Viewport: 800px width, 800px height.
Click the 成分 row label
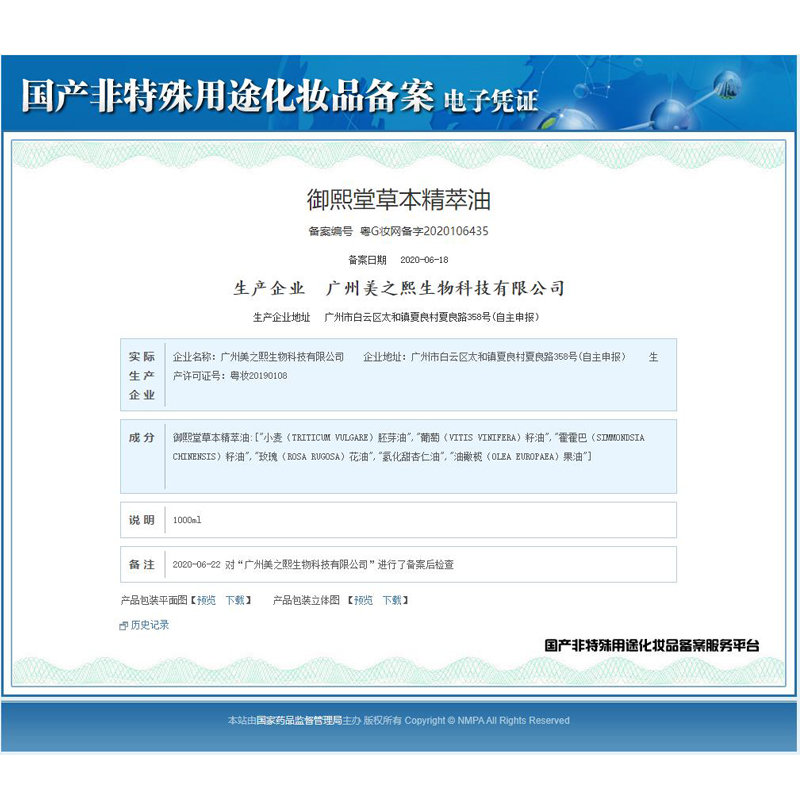pyautogui.click(x=142, y=437)
